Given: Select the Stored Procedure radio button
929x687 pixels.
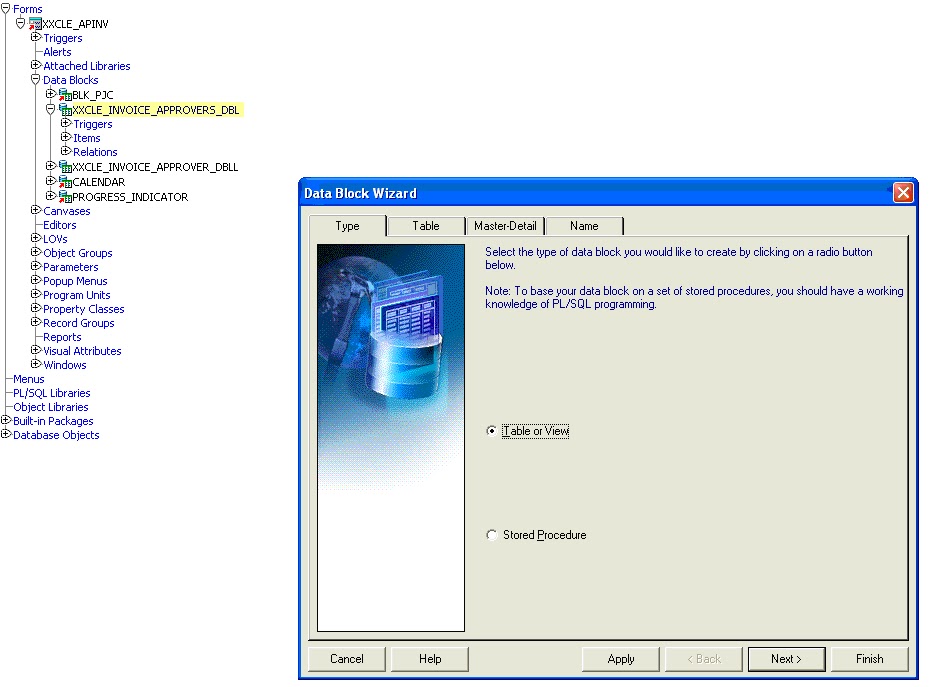Looking at the screenshot, I should coord(491,535).
